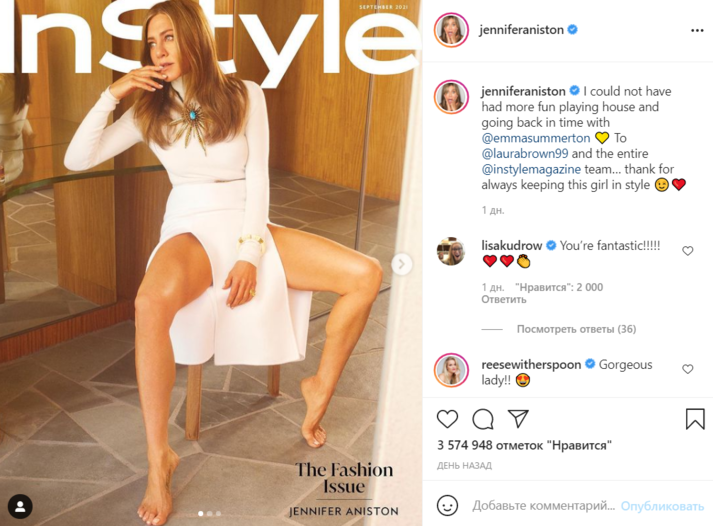This screenshot has width=713, height=526.
Task: Like reesewitherspoon's comment
Action: [688, 369]
